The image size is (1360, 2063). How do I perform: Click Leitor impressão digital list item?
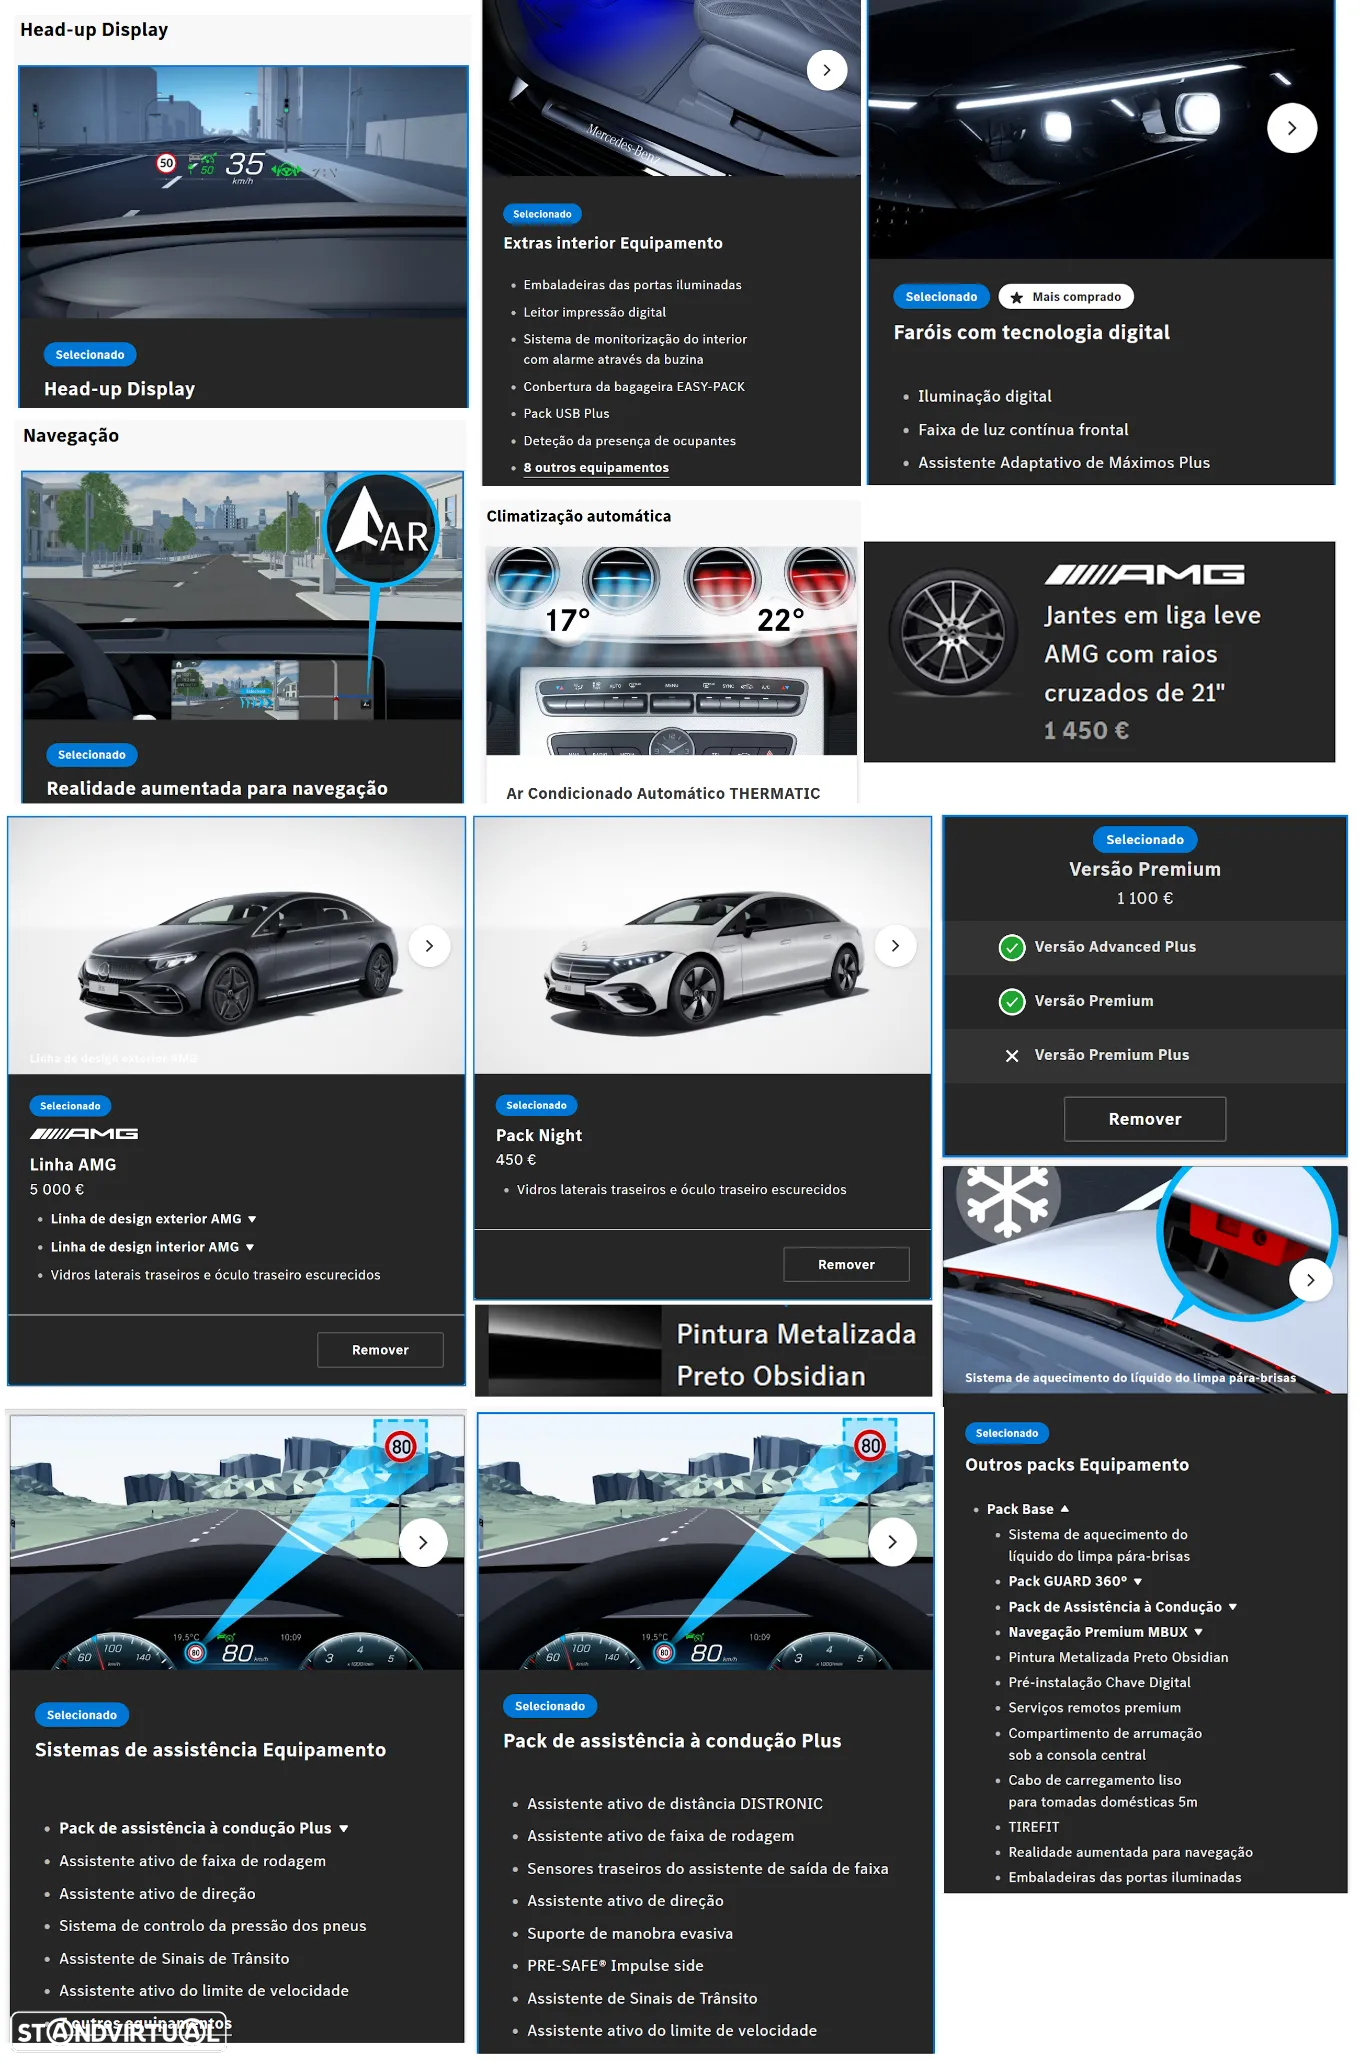pos(594,313)
